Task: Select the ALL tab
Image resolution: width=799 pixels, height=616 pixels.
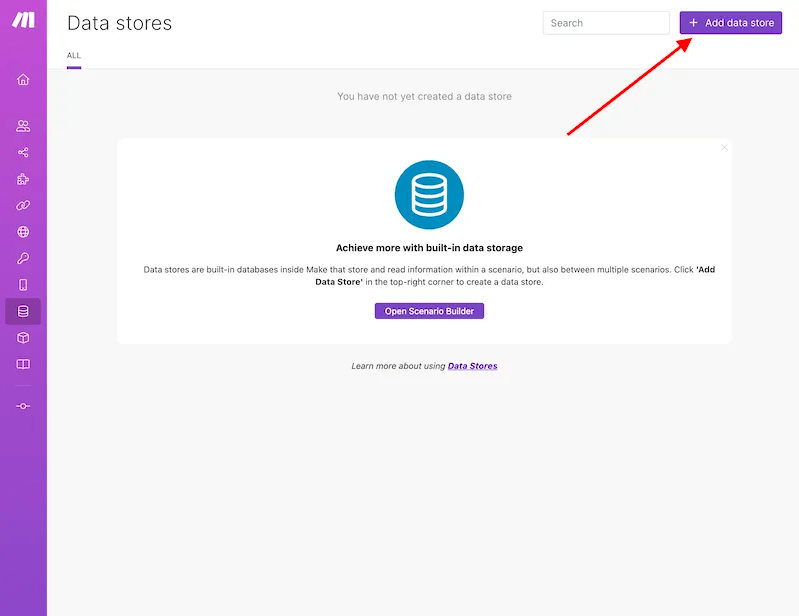Action: (74, 56)
